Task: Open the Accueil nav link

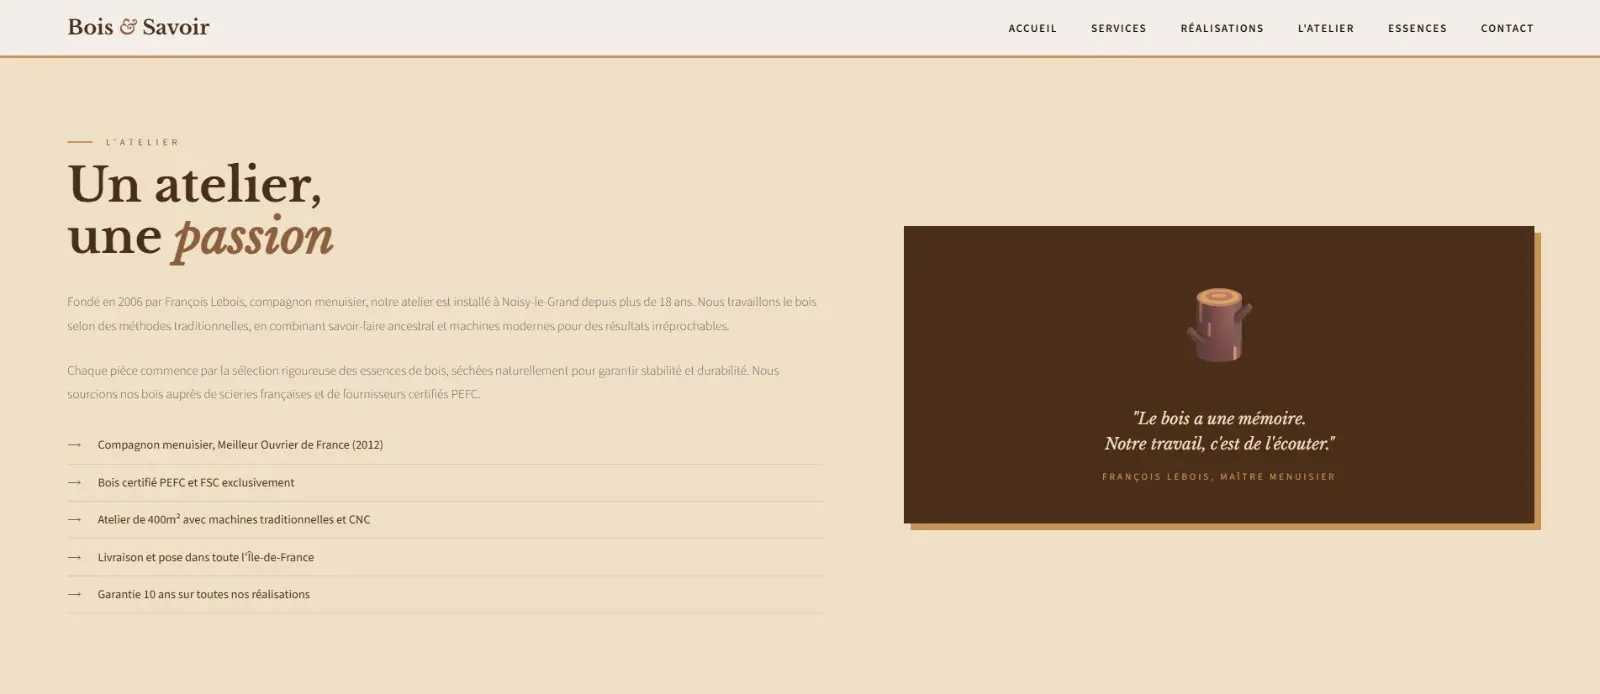Action: click(x=1032, y=28)
